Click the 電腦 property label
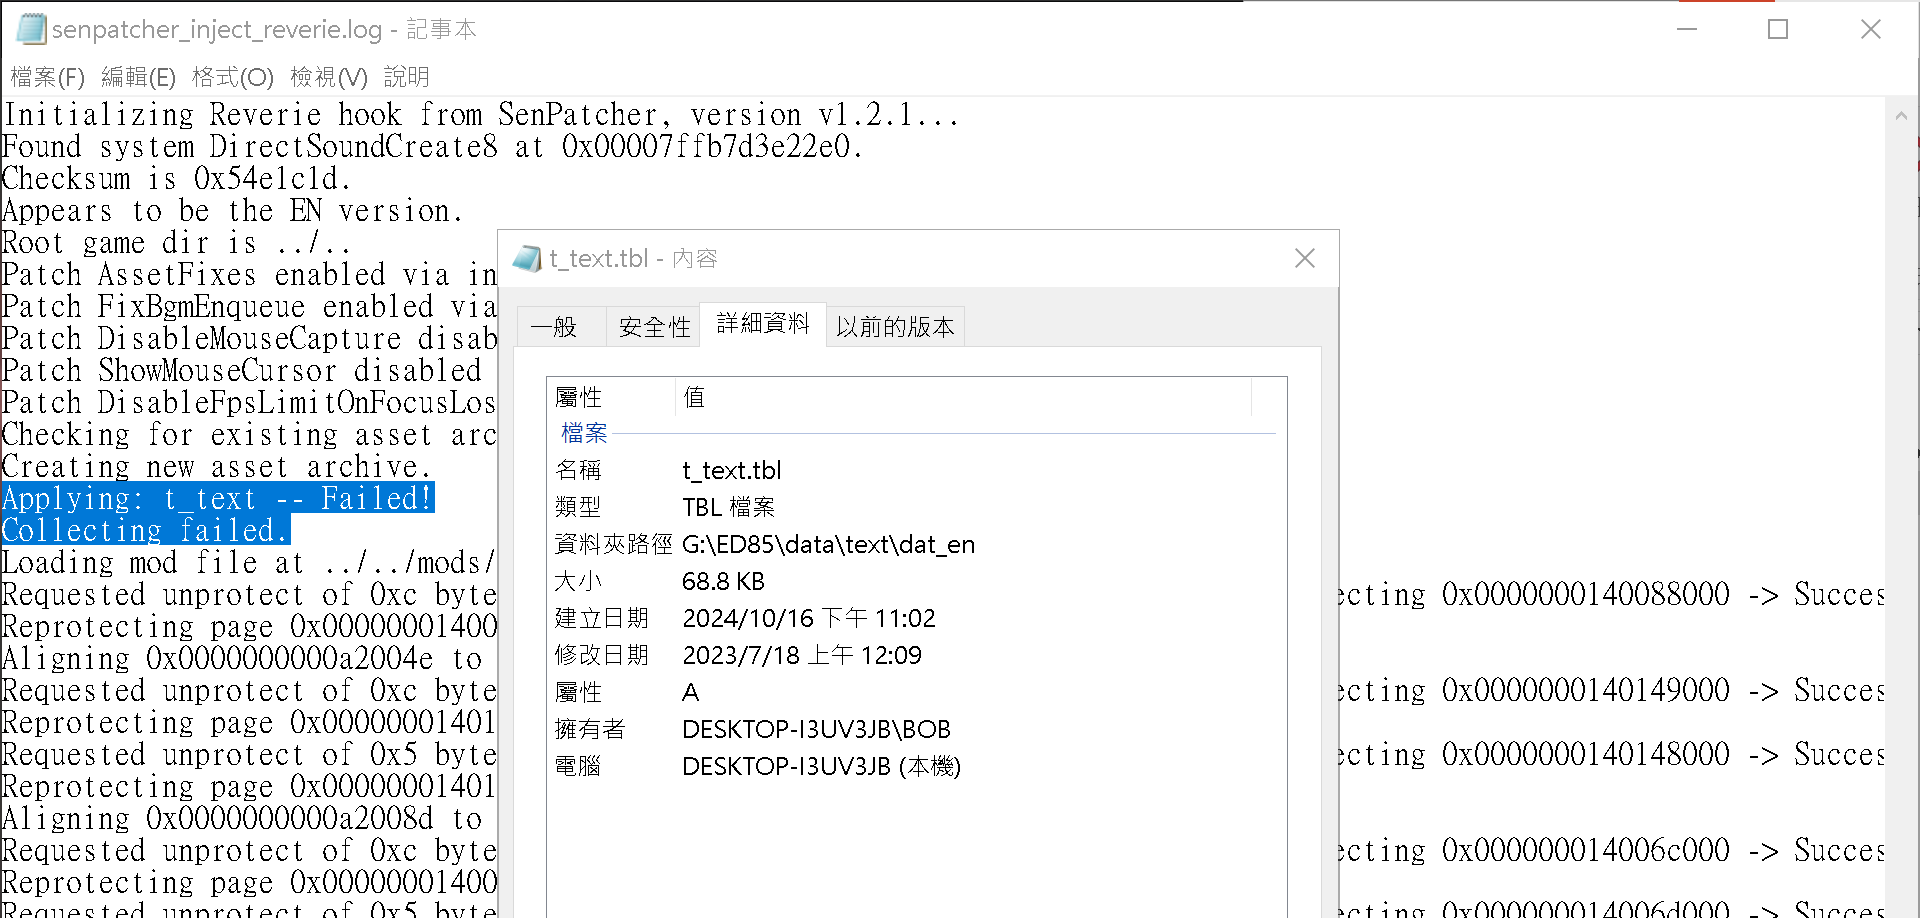 (x=578, y=767)
